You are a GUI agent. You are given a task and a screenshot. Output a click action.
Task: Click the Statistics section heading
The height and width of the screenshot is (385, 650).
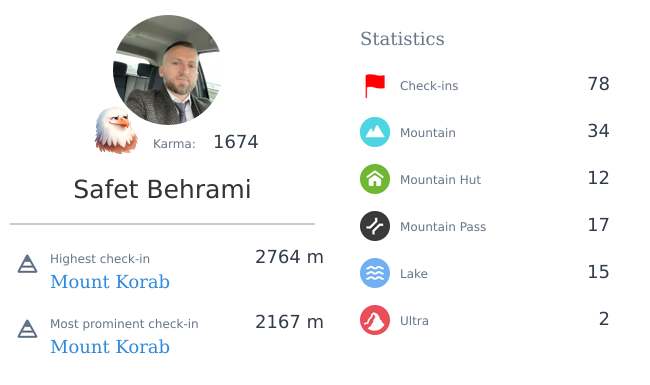tap(402, 39)
